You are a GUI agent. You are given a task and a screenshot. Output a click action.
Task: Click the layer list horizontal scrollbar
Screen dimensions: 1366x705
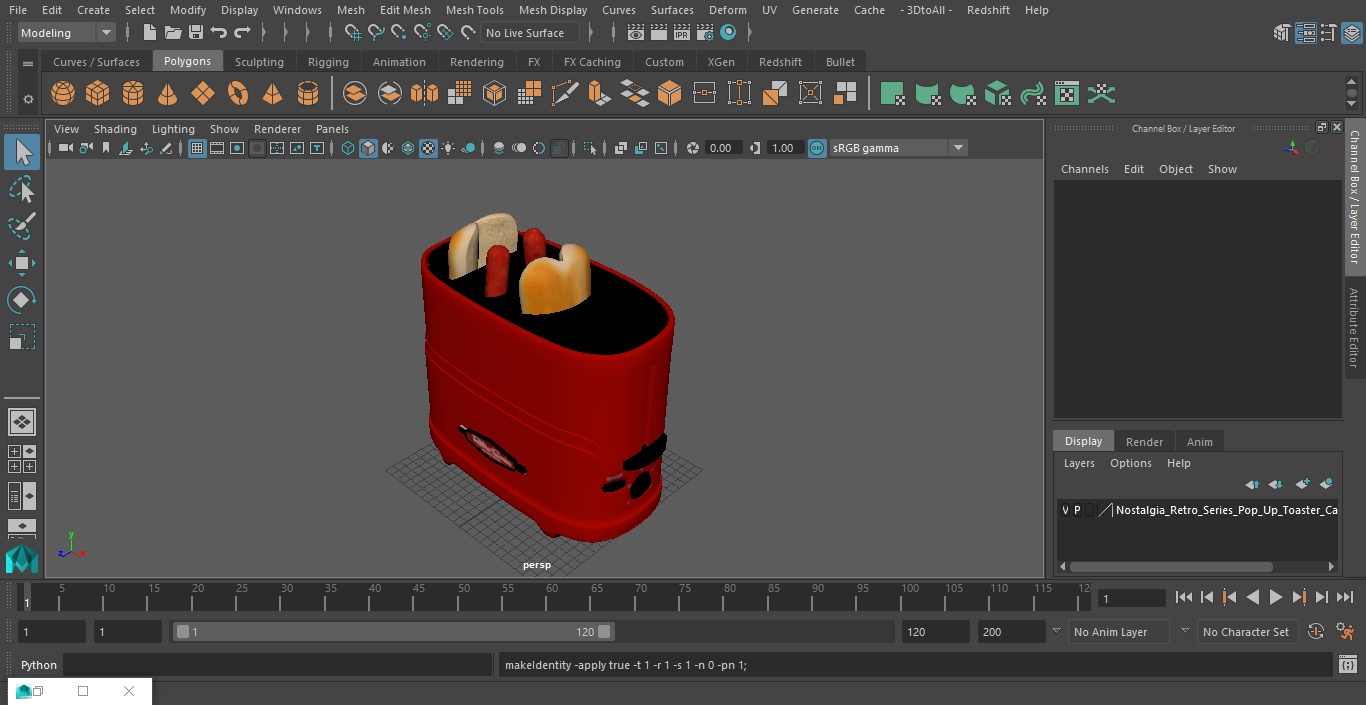(x=1171, y=567)
